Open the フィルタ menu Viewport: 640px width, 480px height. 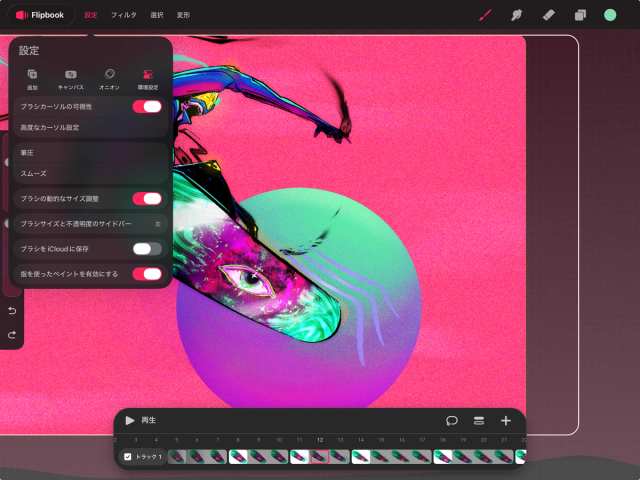pos(124,15)
